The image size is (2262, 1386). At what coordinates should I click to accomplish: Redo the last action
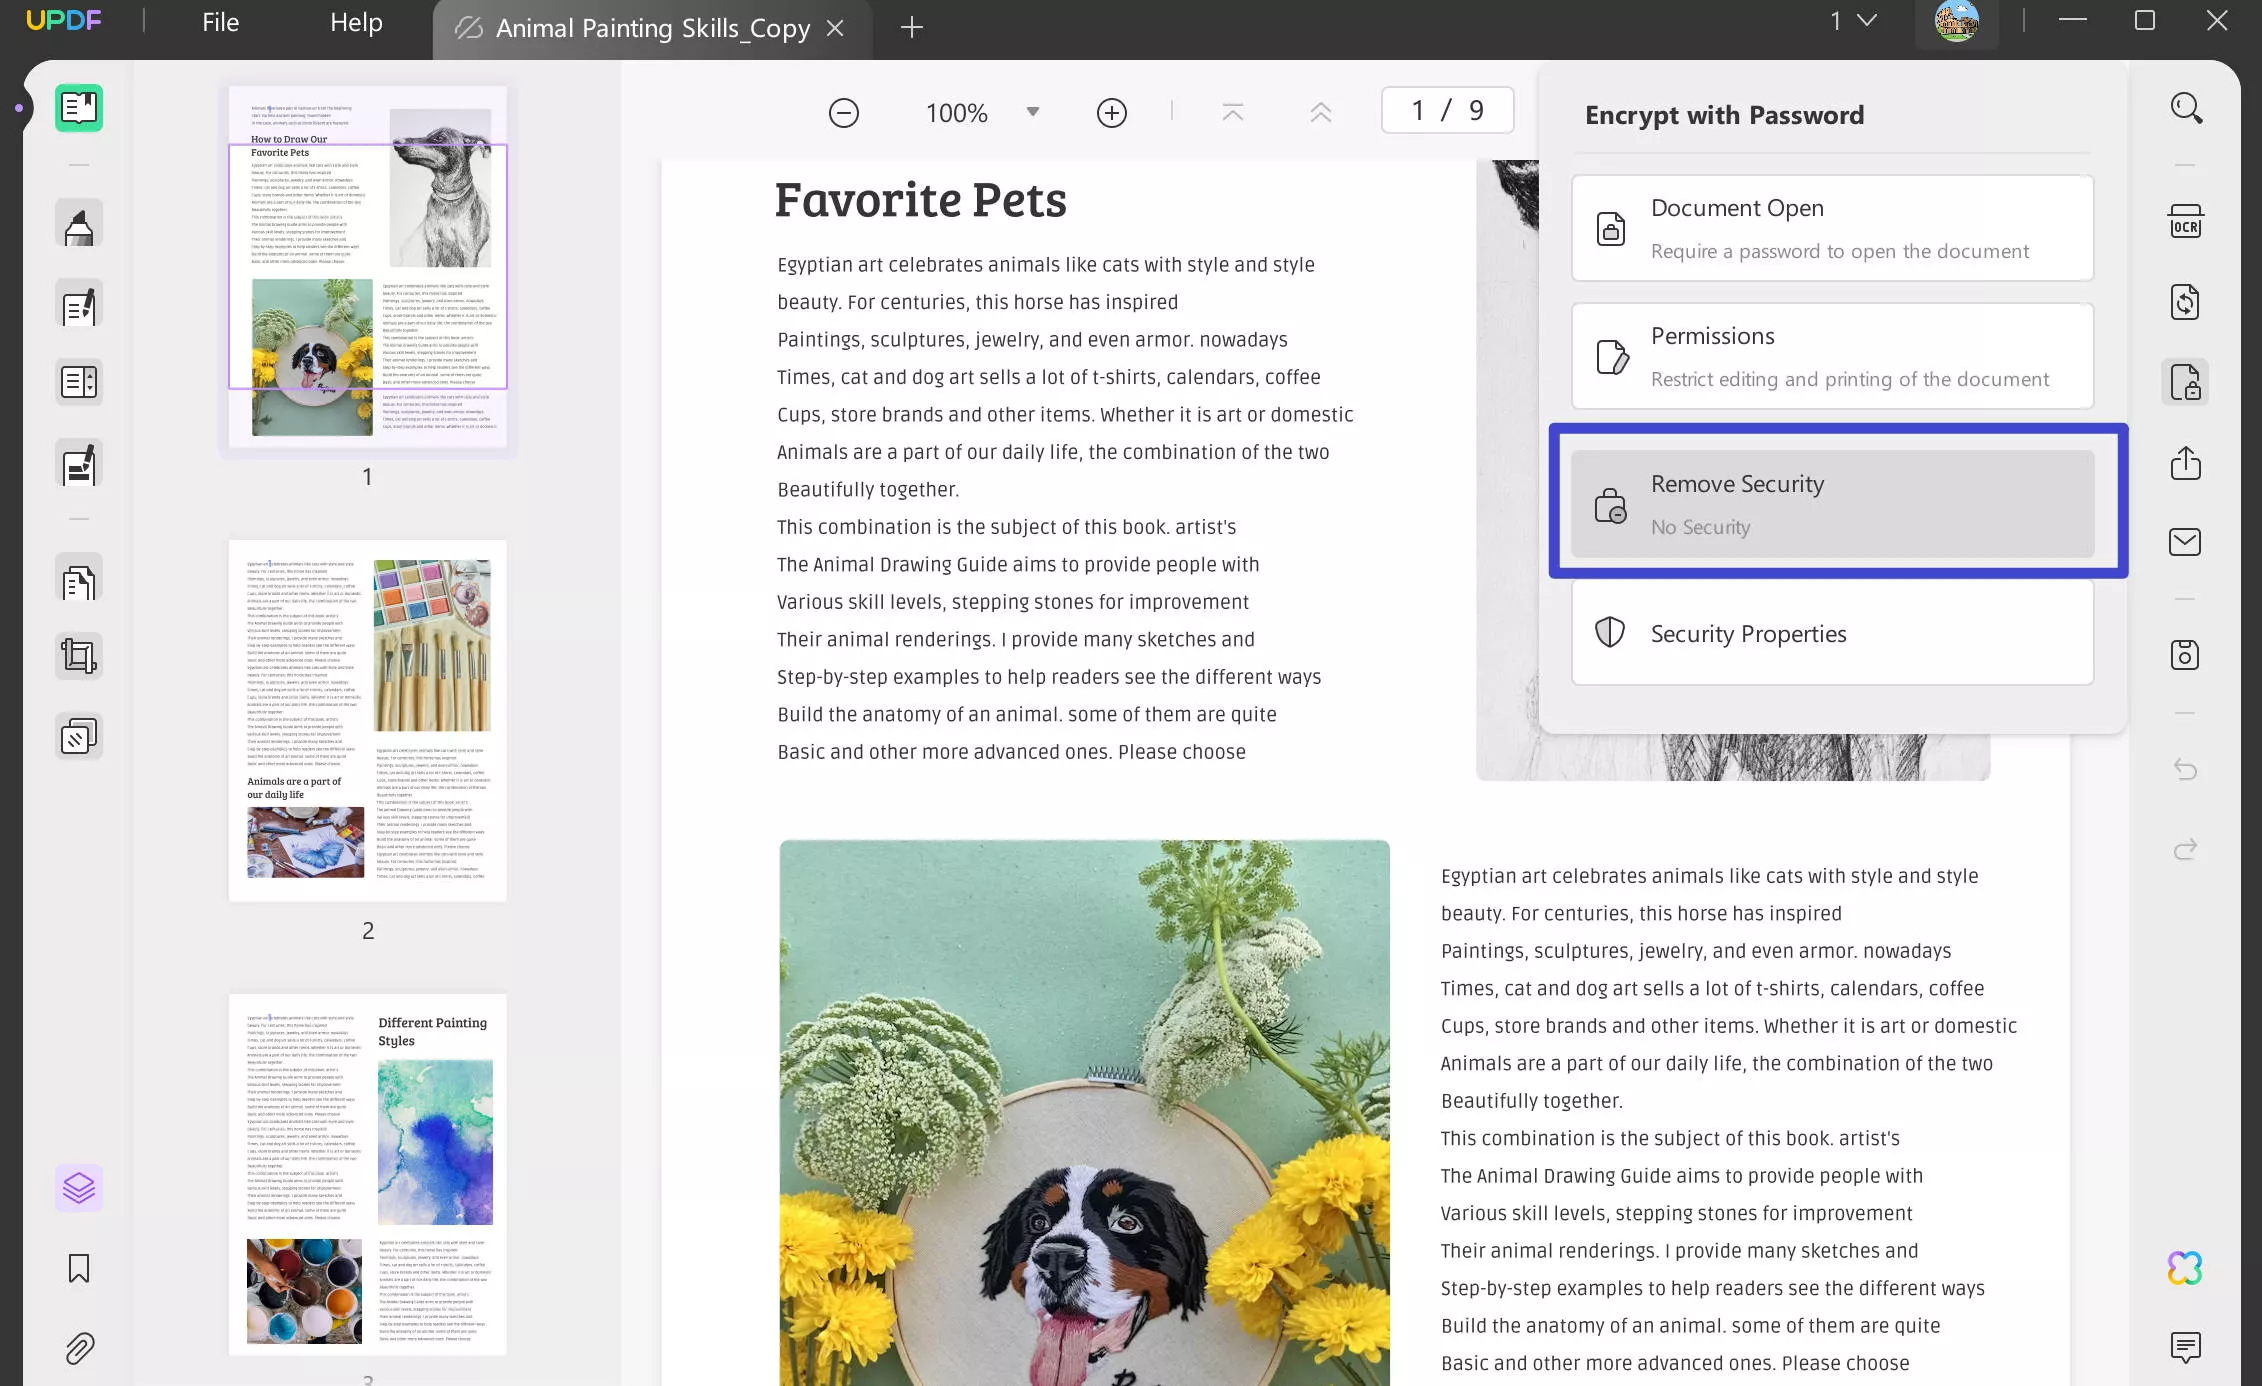tap(2185, 849)
